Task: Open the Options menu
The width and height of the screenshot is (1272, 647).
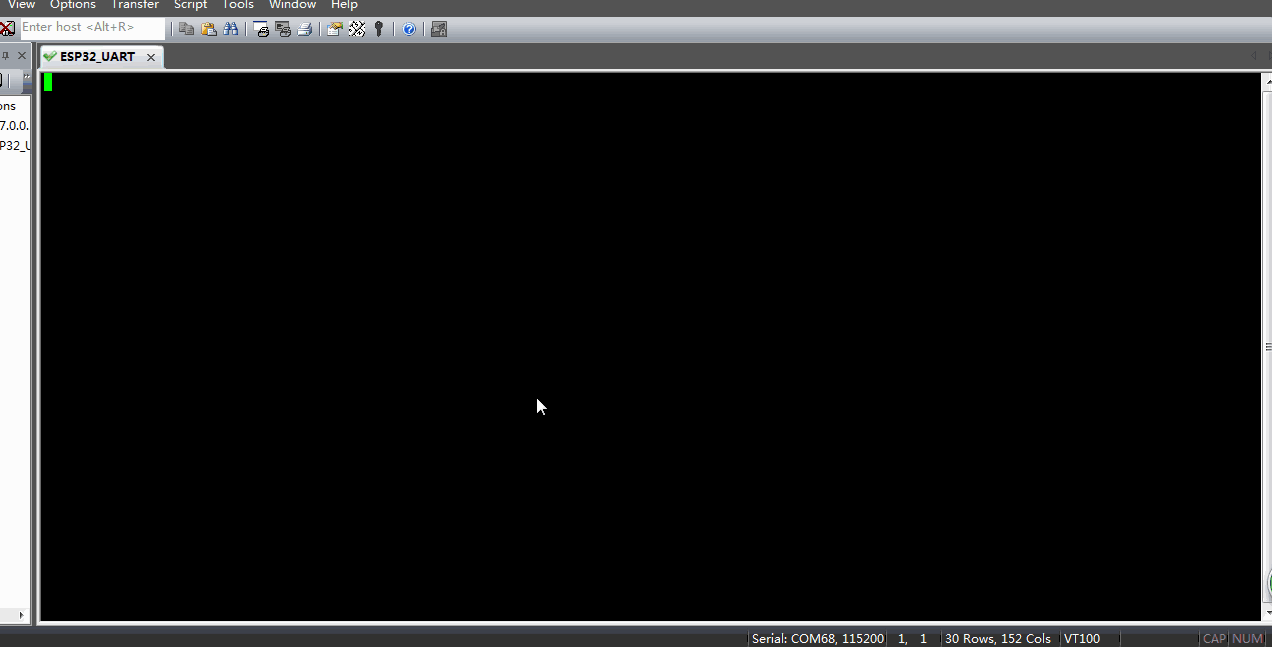Action: pyautogui.click(x=73, y=5)
